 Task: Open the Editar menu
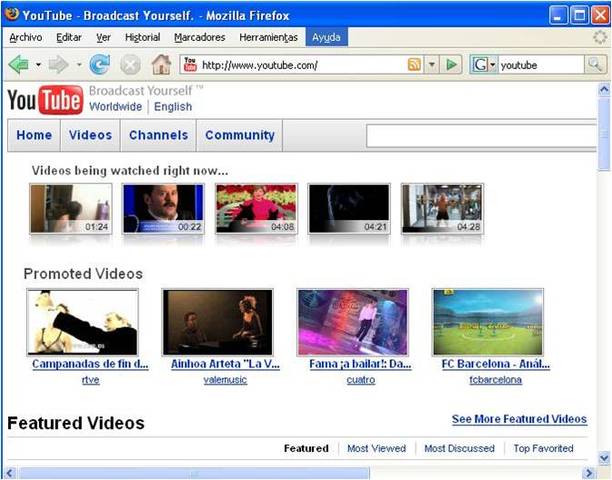click(x=69, y=37)
